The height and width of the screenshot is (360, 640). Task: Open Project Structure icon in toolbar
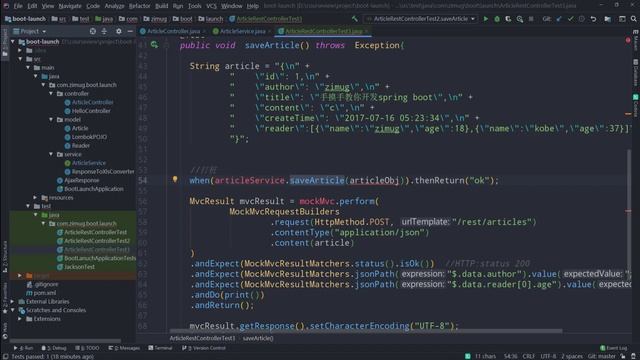pos(608,19)
